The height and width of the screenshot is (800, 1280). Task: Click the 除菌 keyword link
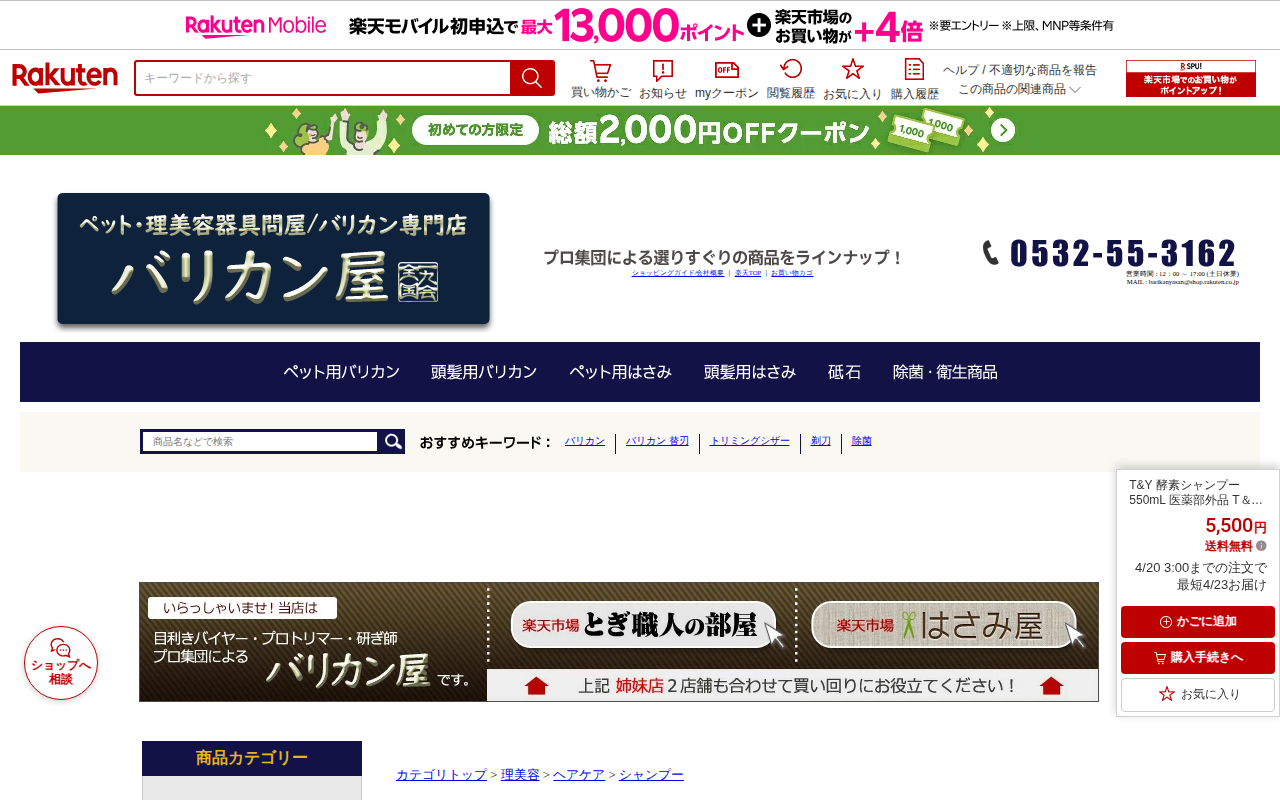[862, 441]
